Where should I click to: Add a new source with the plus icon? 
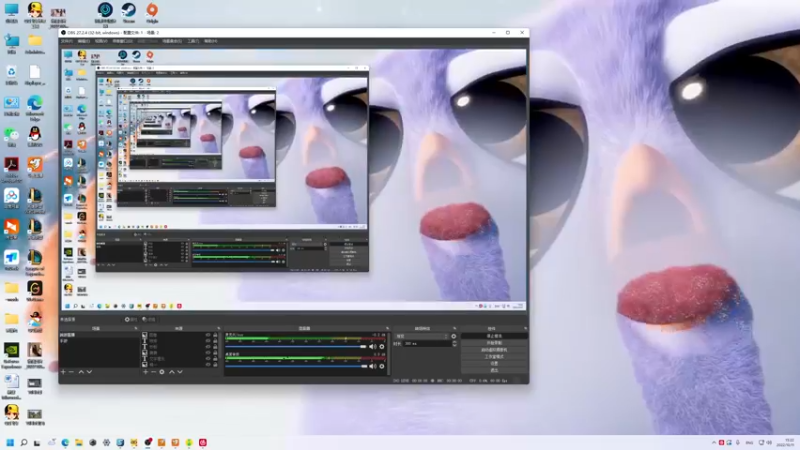pyautogui.click(x=145, y=372)
